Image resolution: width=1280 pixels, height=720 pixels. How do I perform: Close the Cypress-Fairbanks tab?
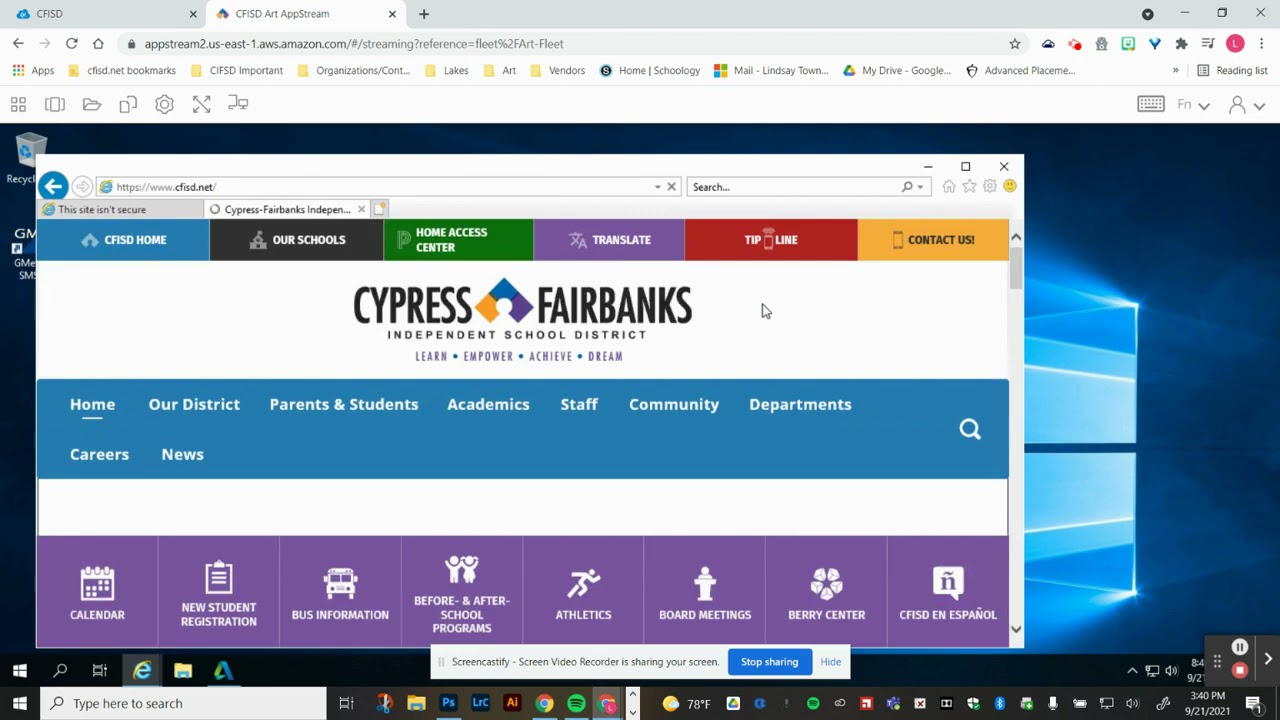[x=361, y=209]
